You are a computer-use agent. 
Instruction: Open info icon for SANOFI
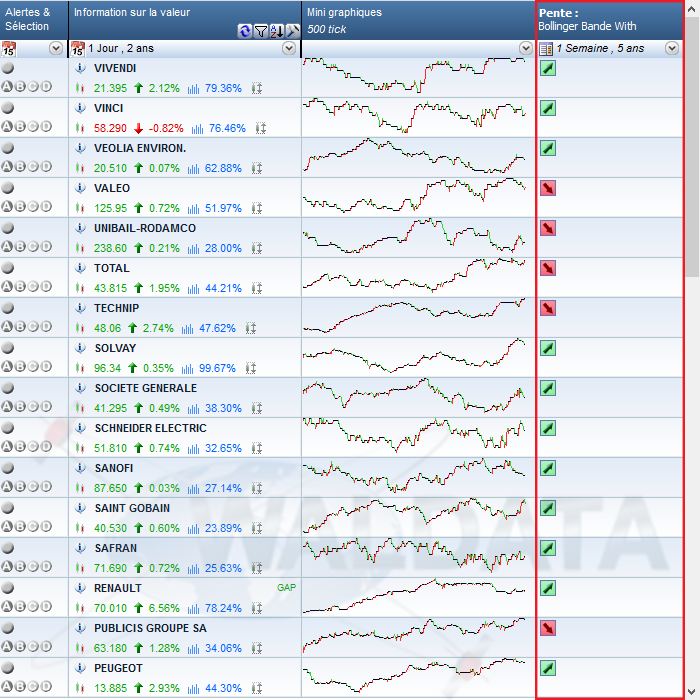pos(80,468)
